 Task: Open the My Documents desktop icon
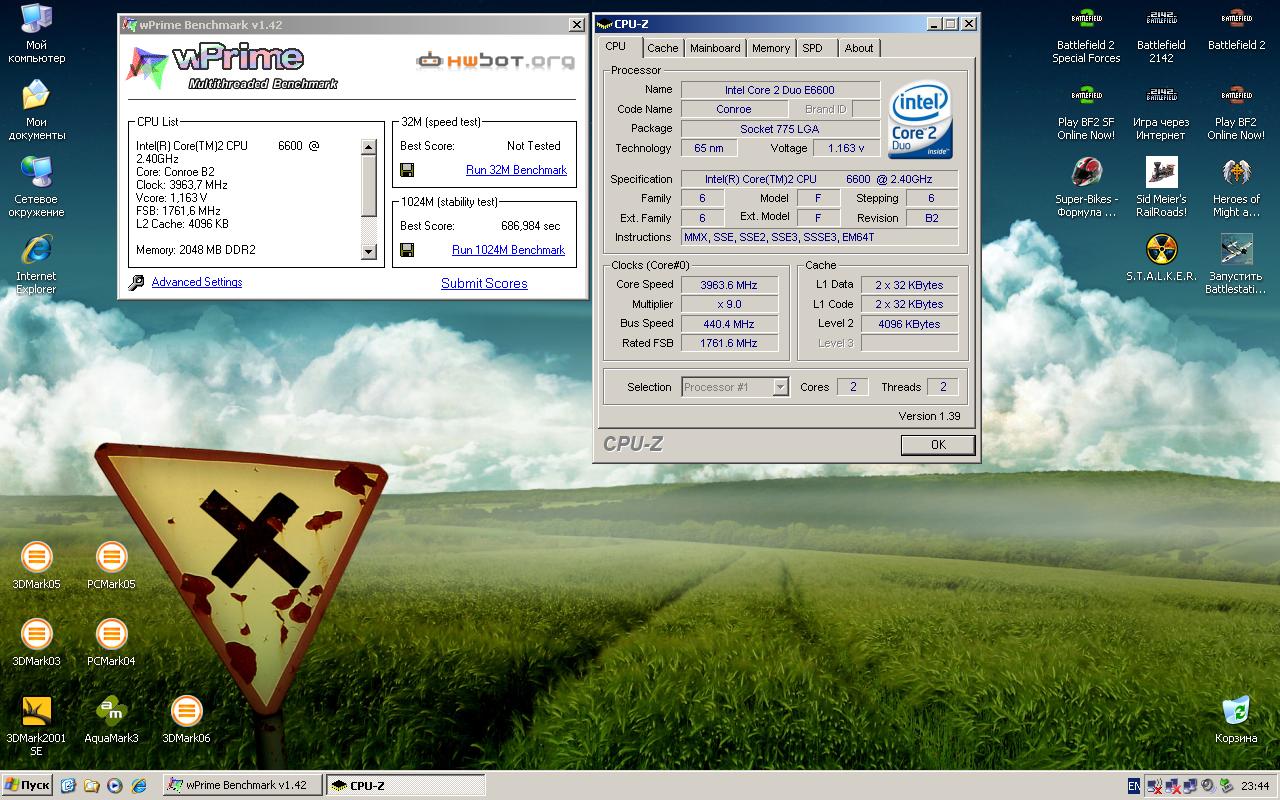pyautogui.click(x=36, y=110)
